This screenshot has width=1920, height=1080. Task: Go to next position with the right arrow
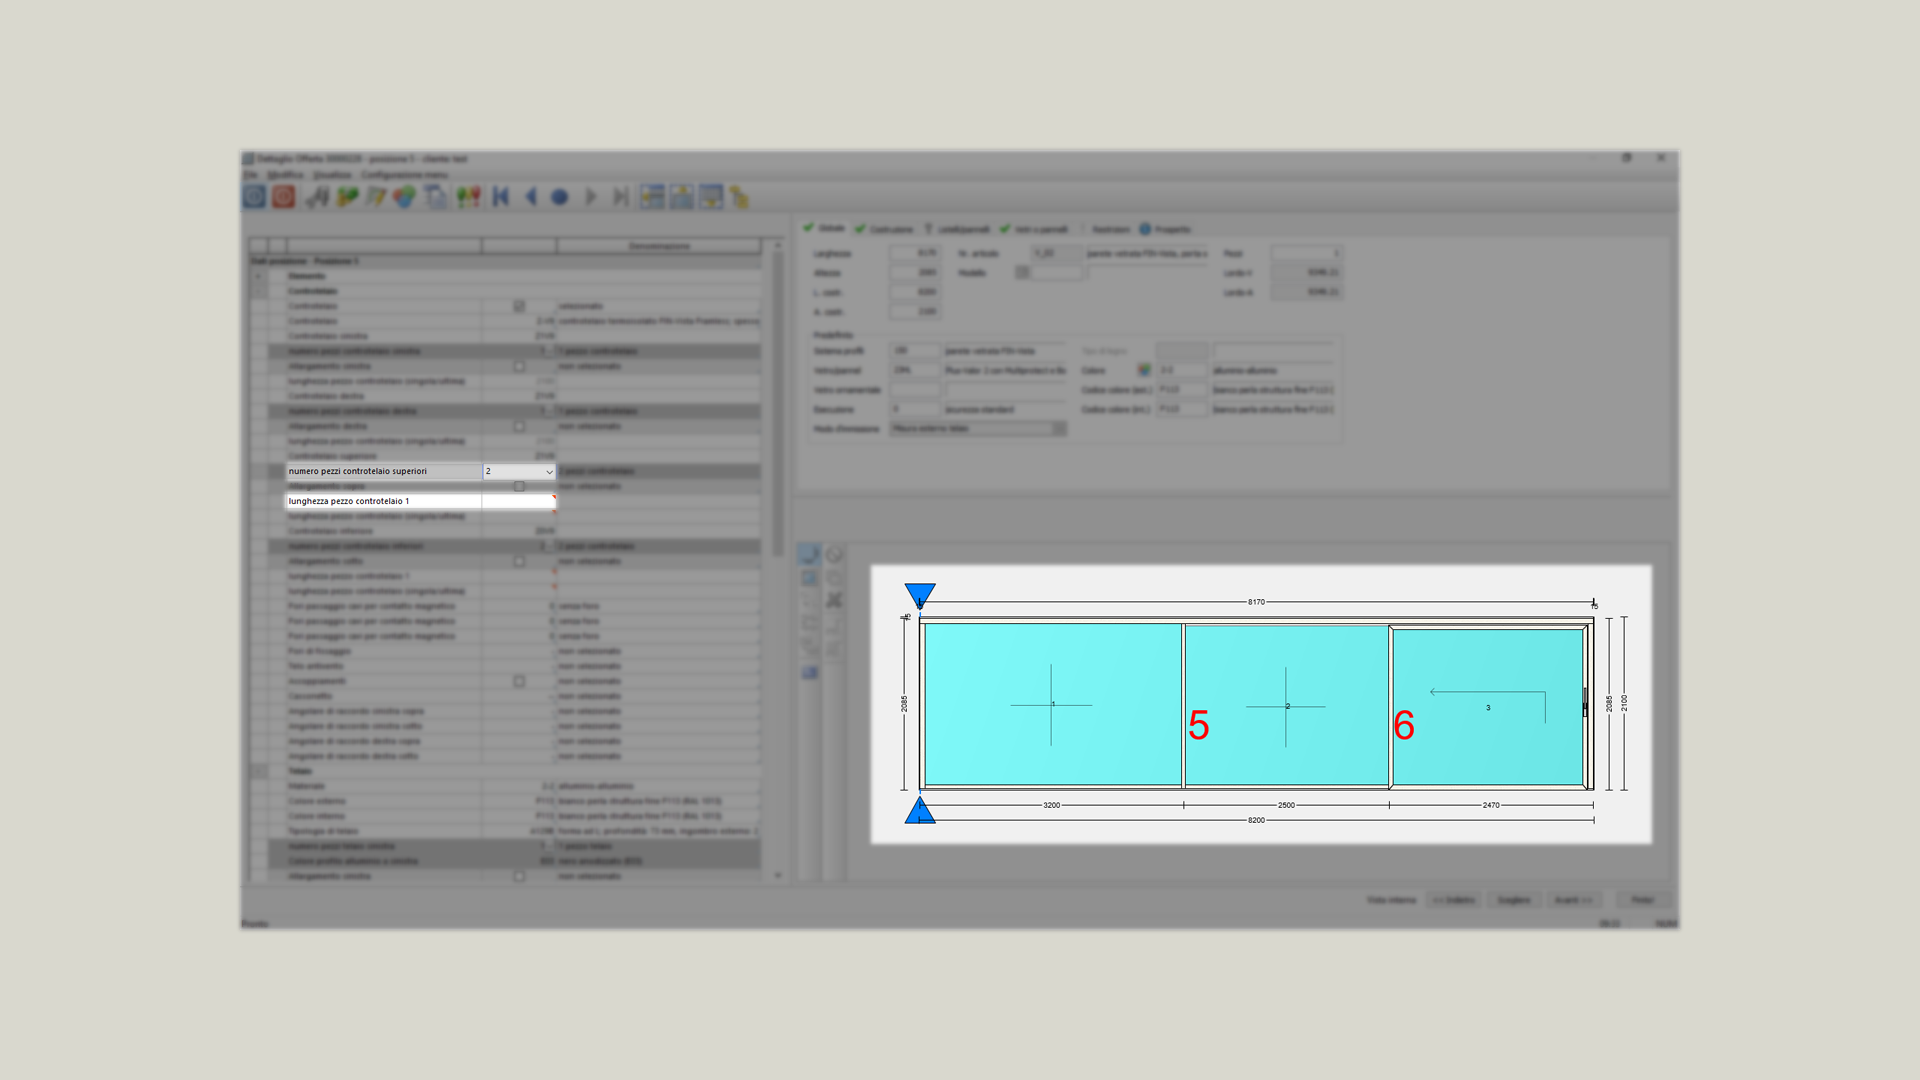click(591, 197)
